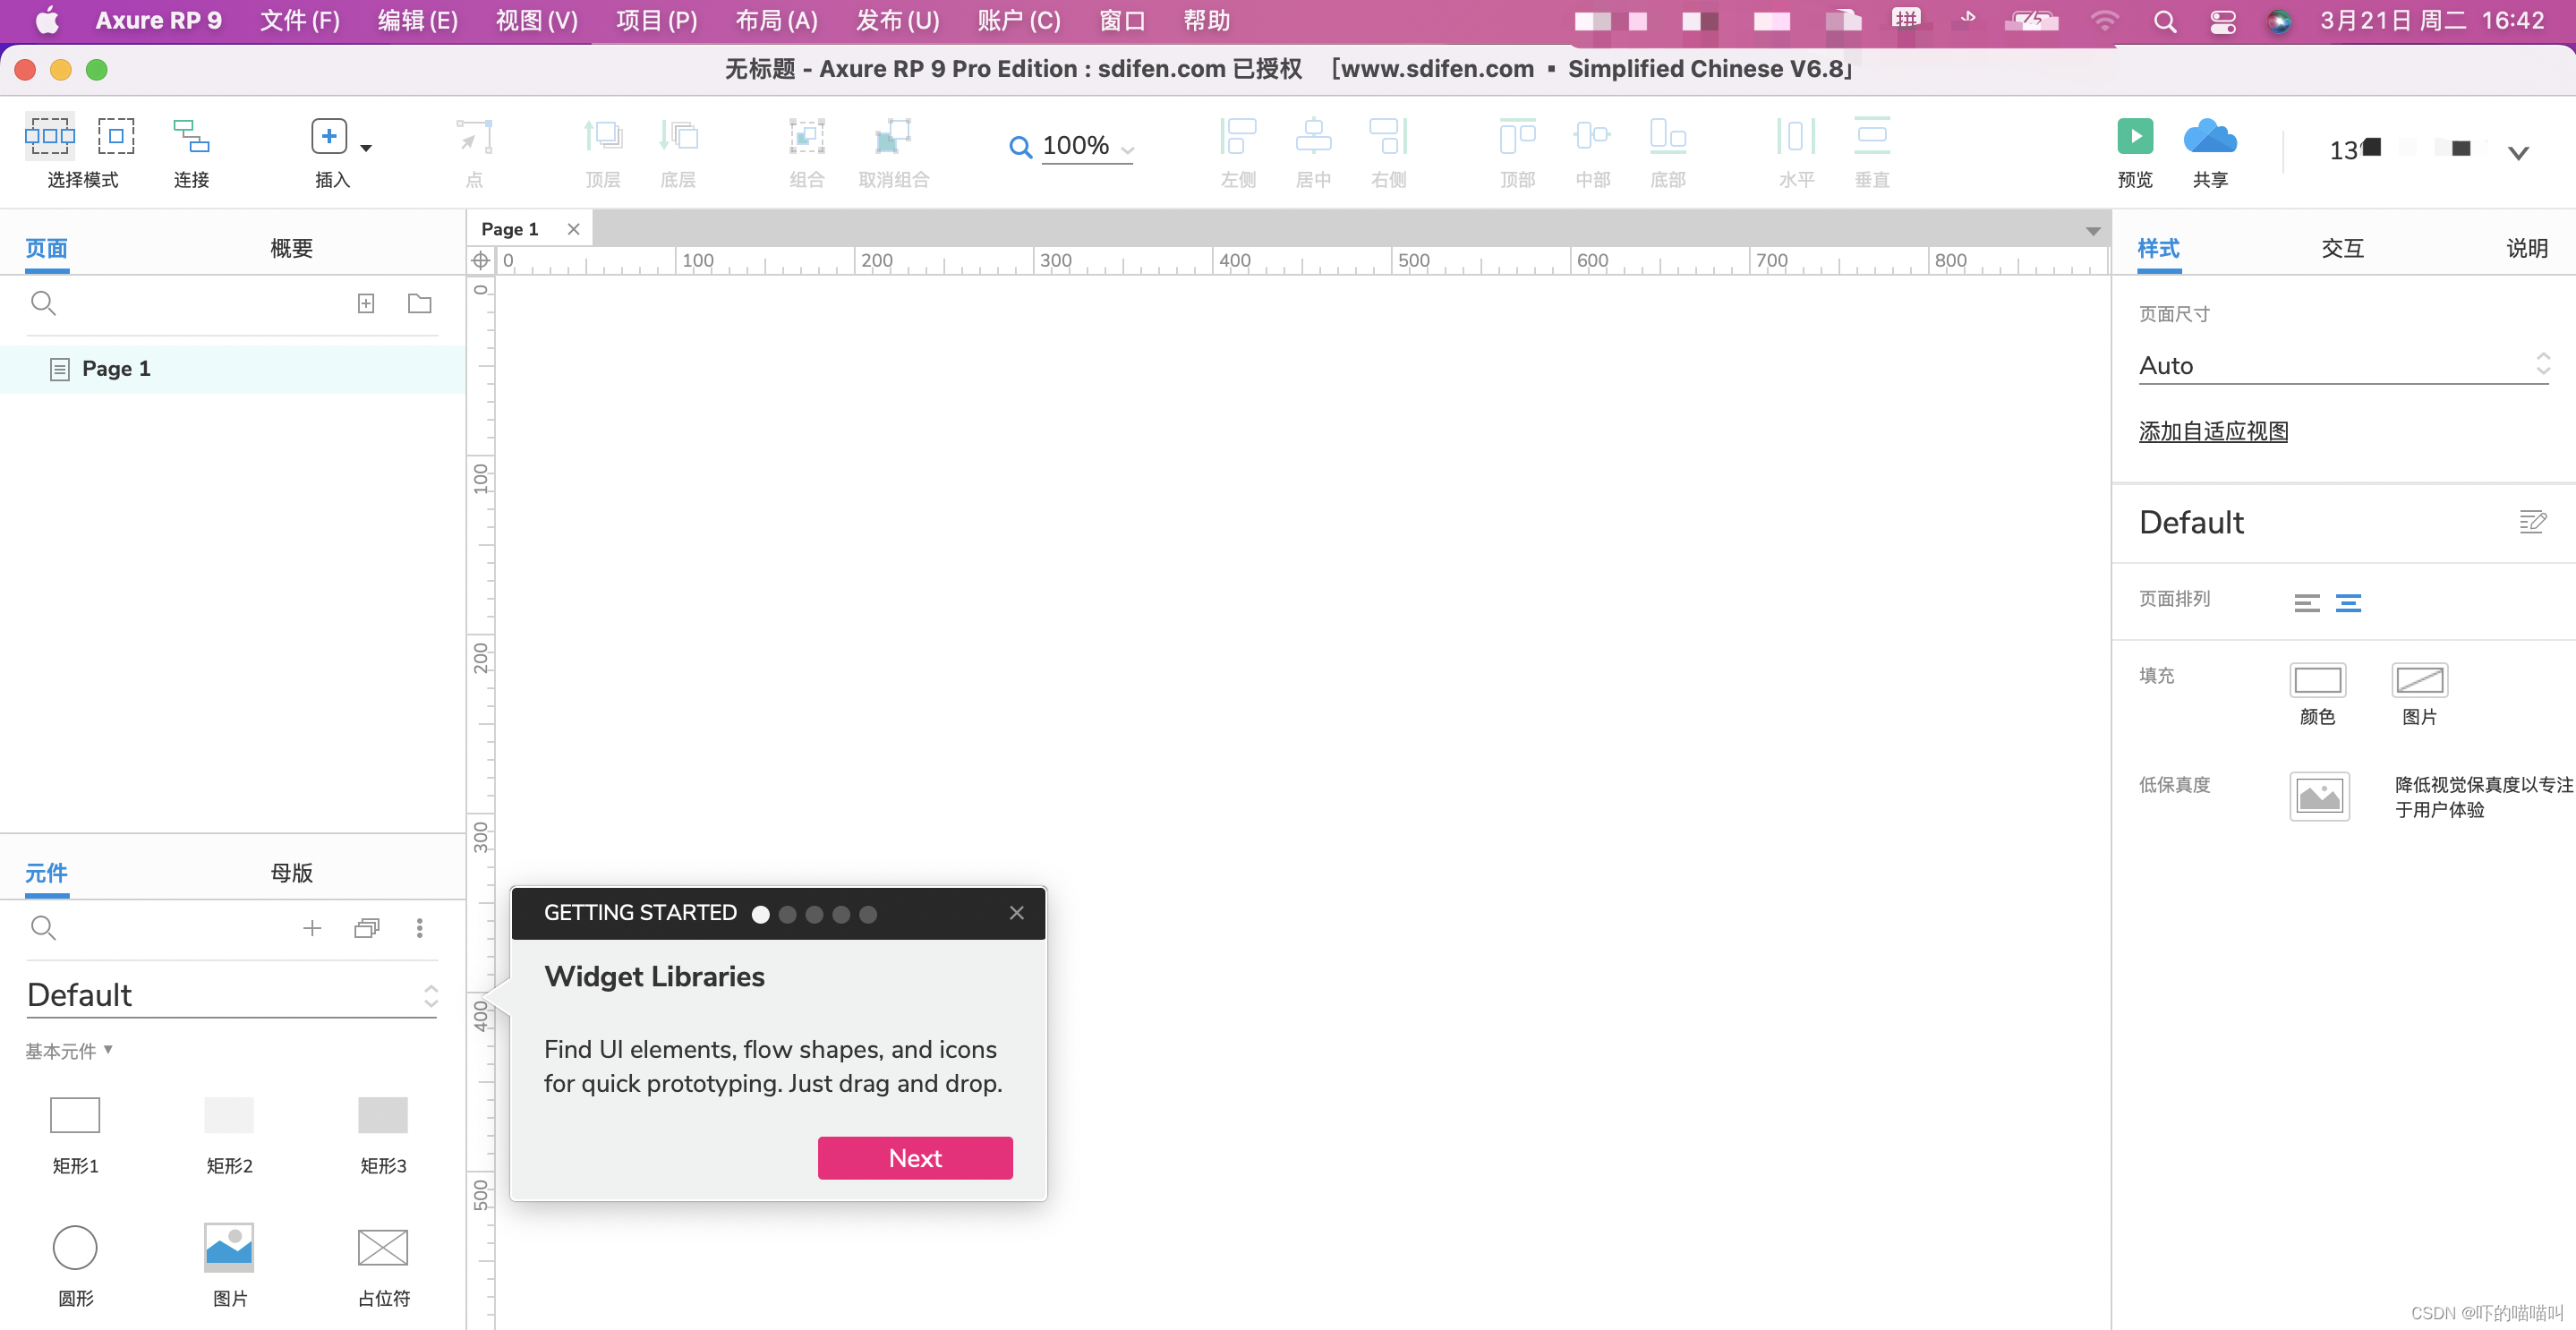Screen dimensions: 2576x1330
Task: Select the 图片 image widget
Action: tap(229, 1247)
